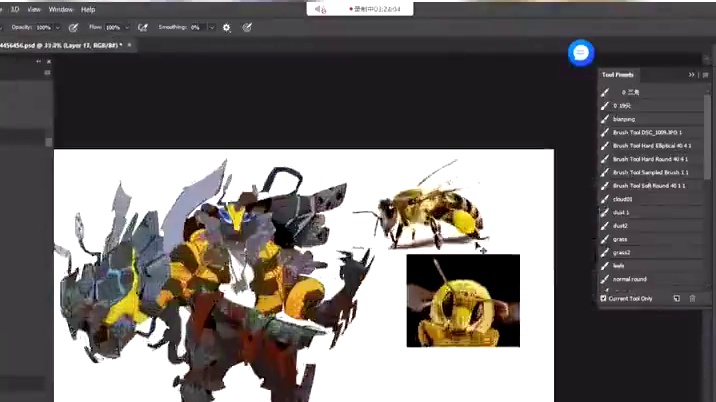Viewport: 716px width, 402px height.
Task: Toggle pressure for opacity icon
Action: pyautogui.click(x=73, y=28)
